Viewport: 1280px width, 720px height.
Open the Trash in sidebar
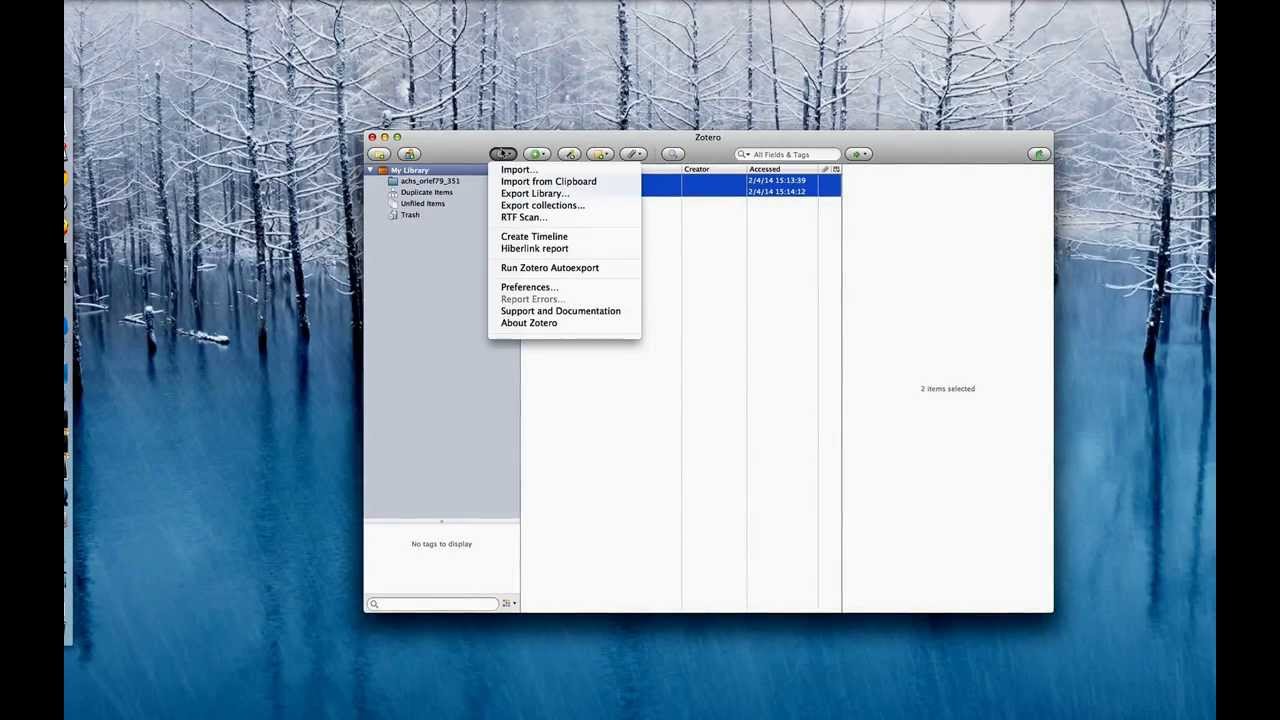[410, 215]
